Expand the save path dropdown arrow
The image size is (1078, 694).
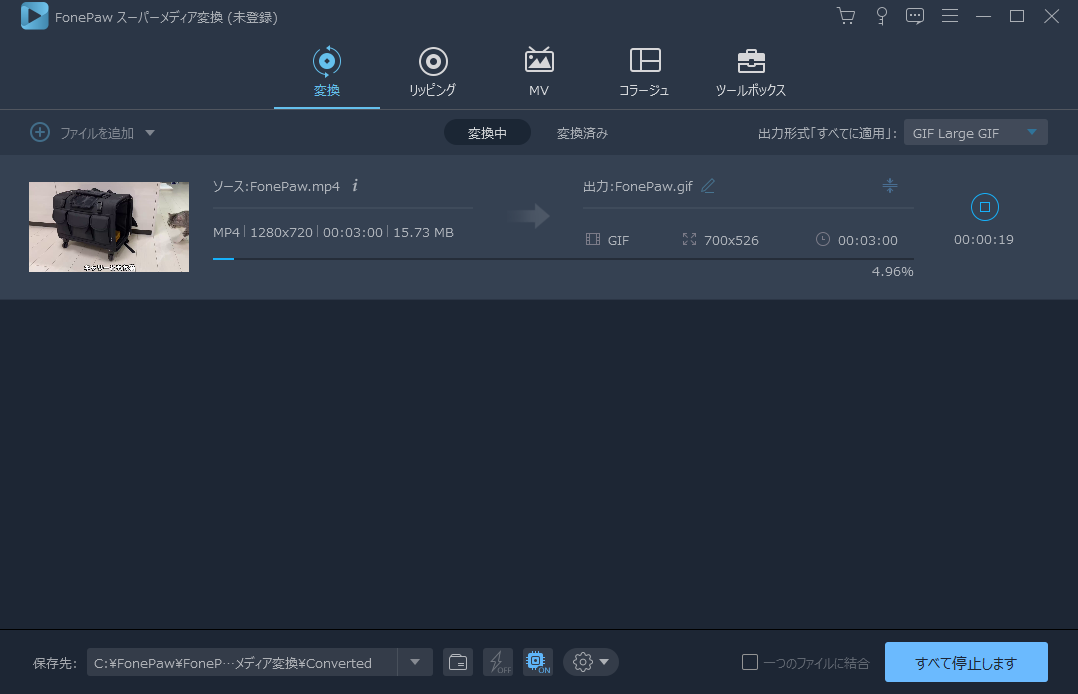(415, 662)
